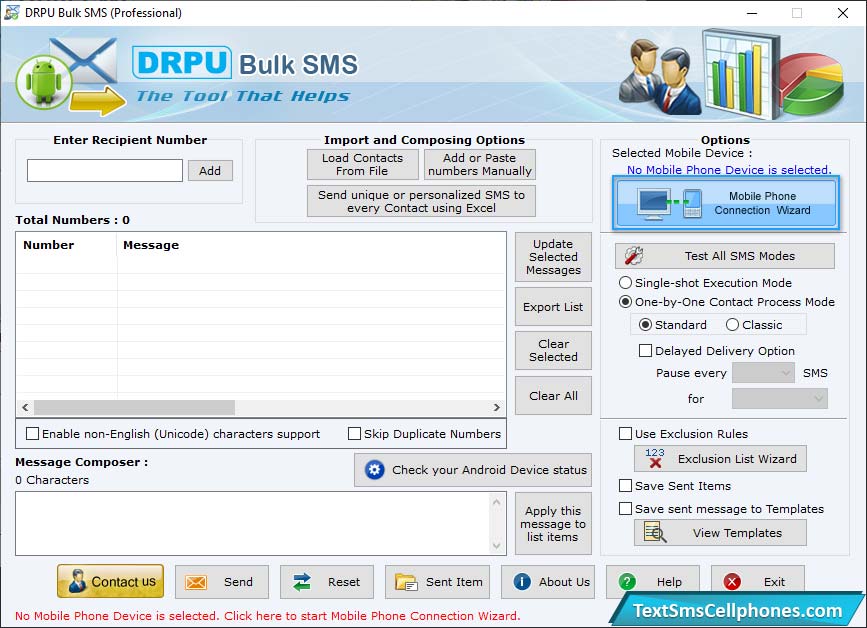Select One-by-One Contact Process Mode
The image size is (867, 628).
[x=625, y=302]
